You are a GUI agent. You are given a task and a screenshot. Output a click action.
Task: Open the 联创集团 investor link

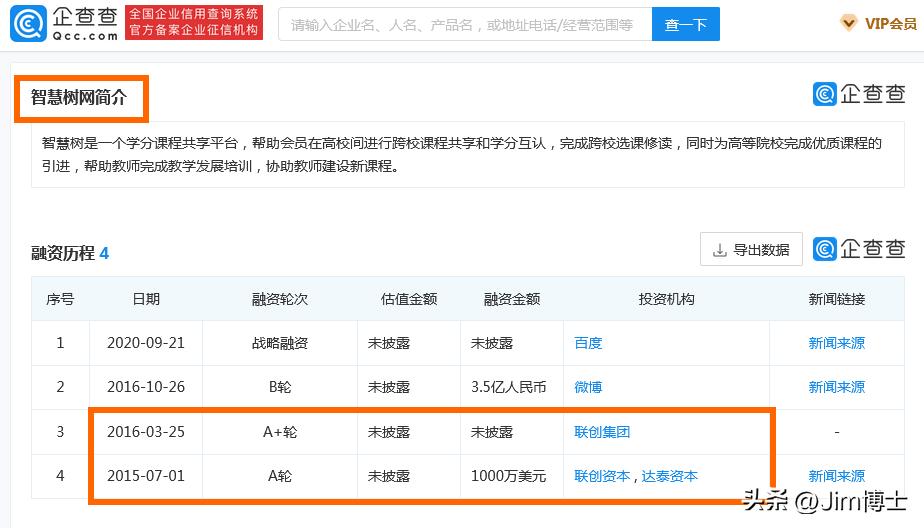coord(602,432)
